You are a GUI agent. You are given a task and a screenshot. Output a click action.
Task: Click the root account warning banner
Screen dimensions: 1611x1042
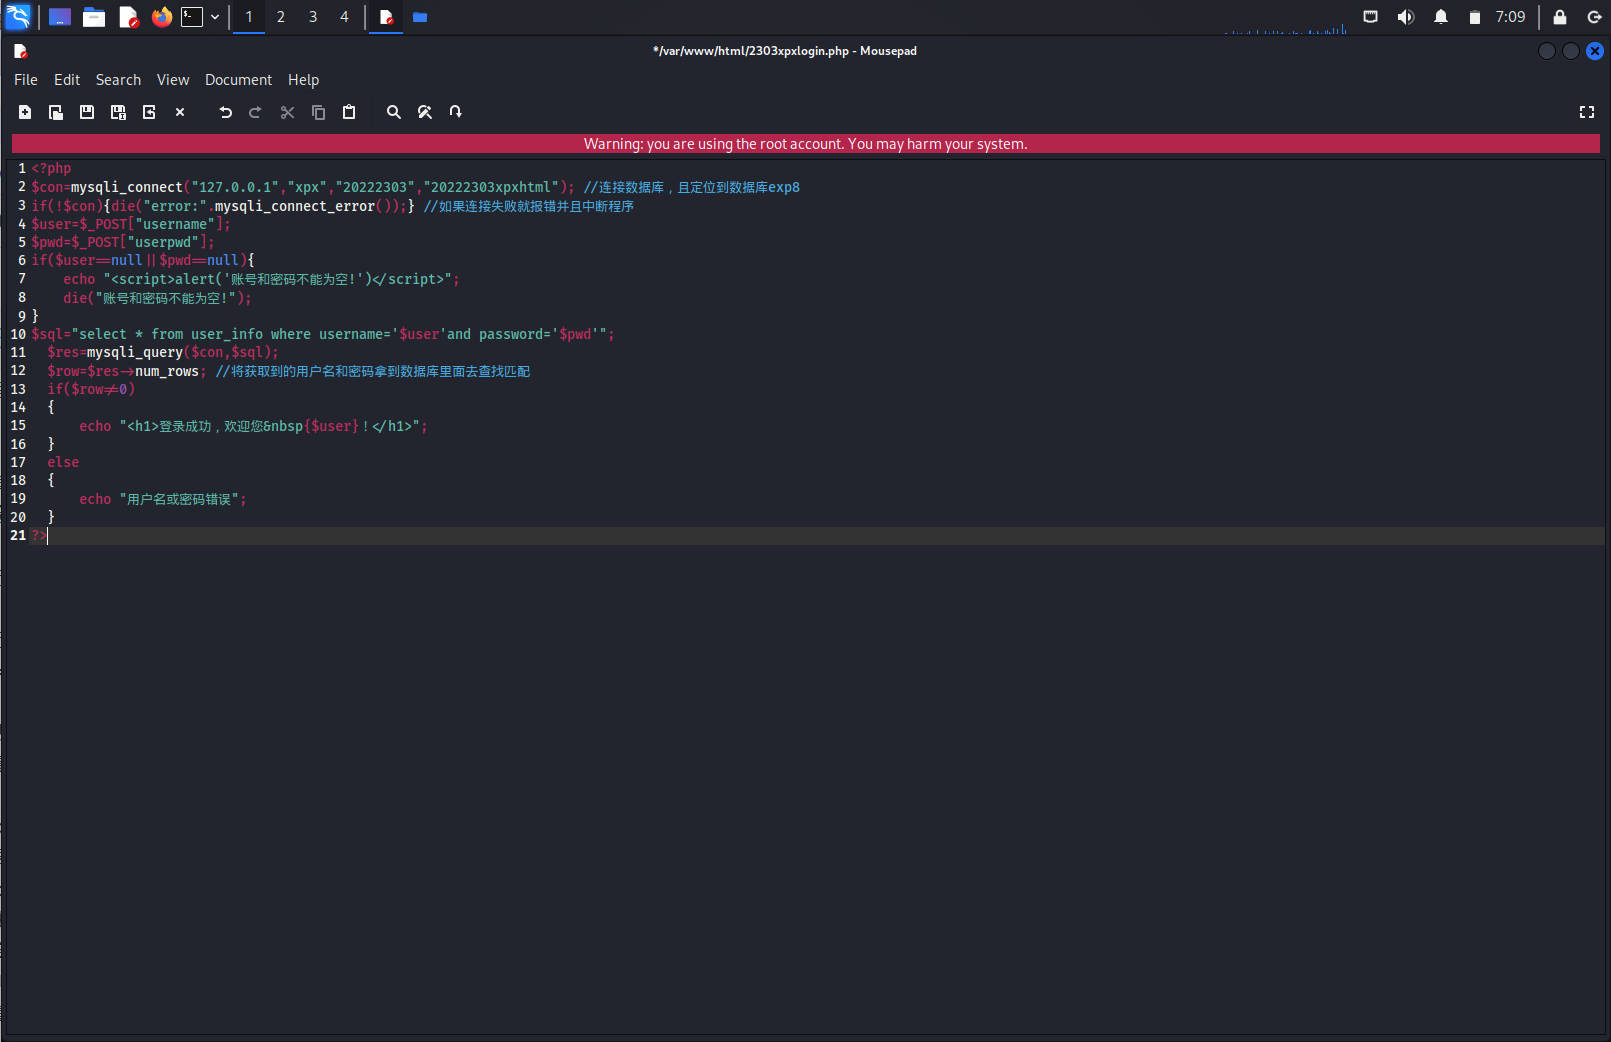806,144
